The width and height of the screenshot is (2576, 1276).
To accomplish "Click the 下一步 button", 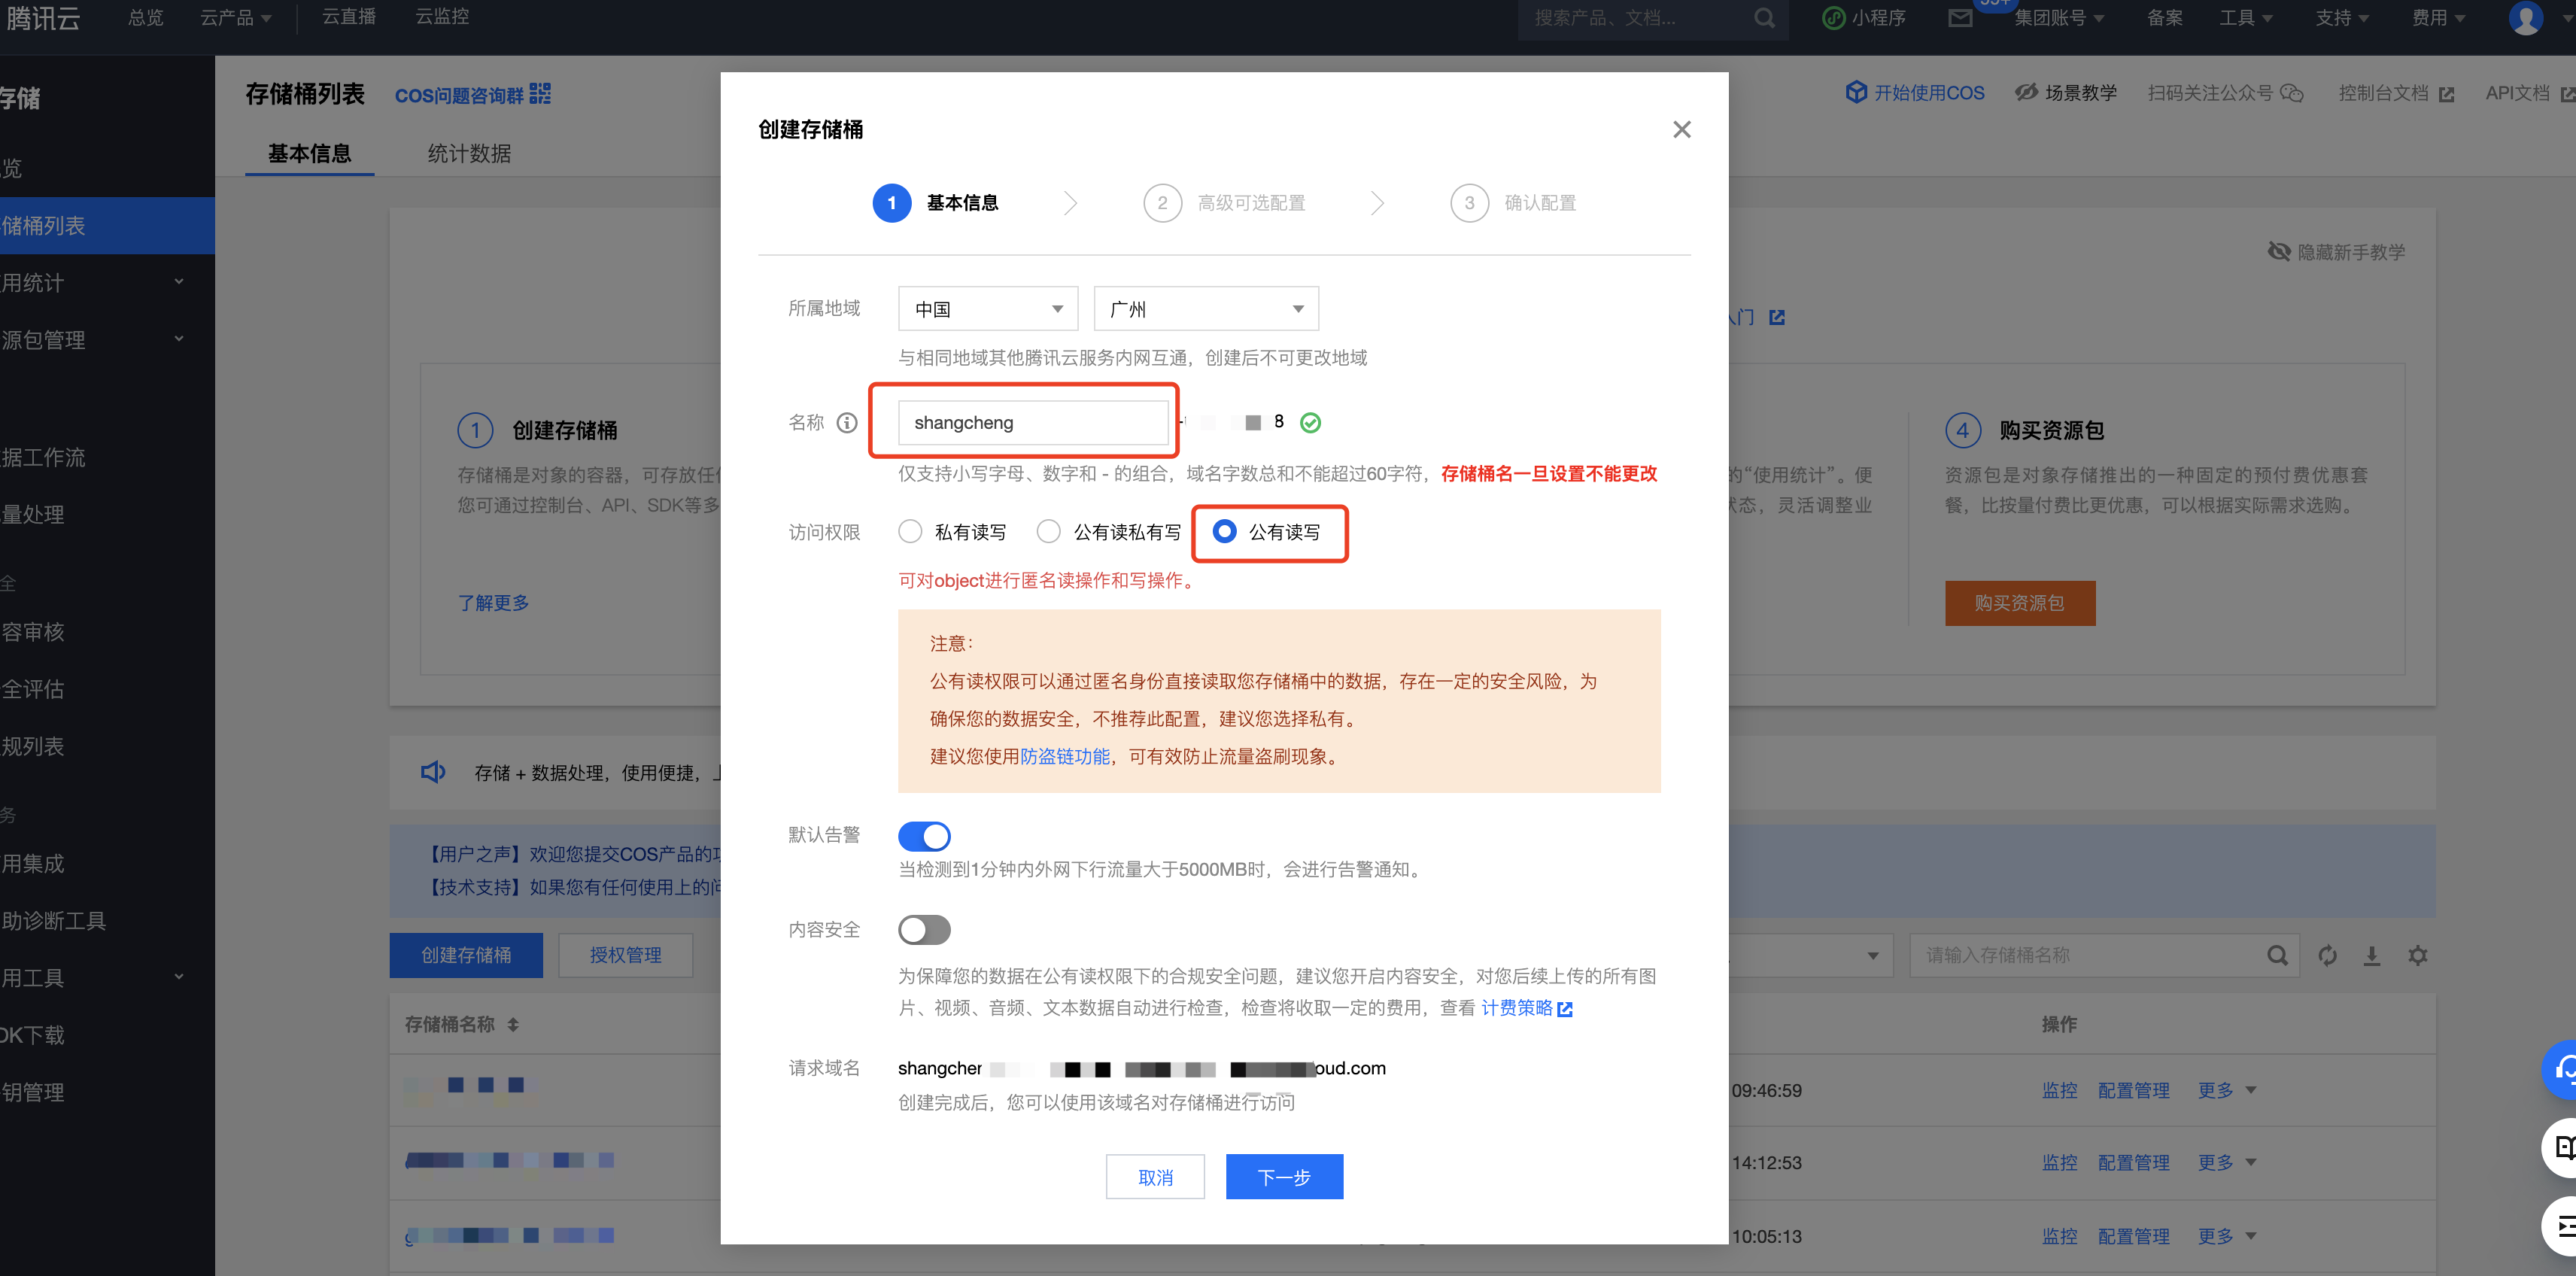I will coord(1284,1177).
